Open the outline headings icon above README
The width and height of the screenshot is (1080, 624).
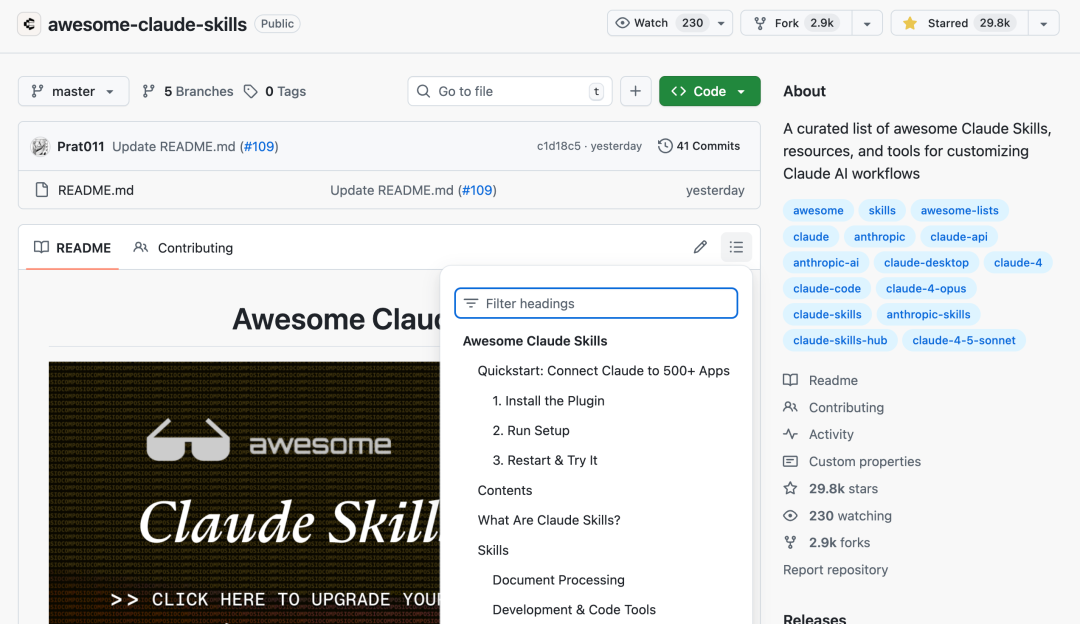(737, 247)
